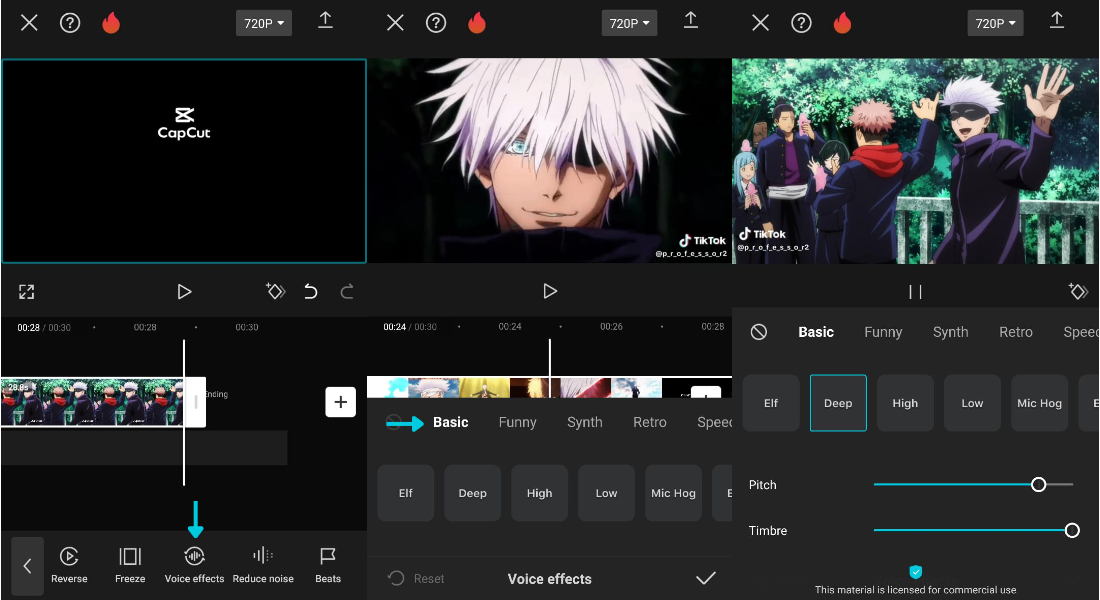Viewport: 1100px width, 600px height.
Task: Tap the flame icon in the middle panel
Action: point(477,23)
